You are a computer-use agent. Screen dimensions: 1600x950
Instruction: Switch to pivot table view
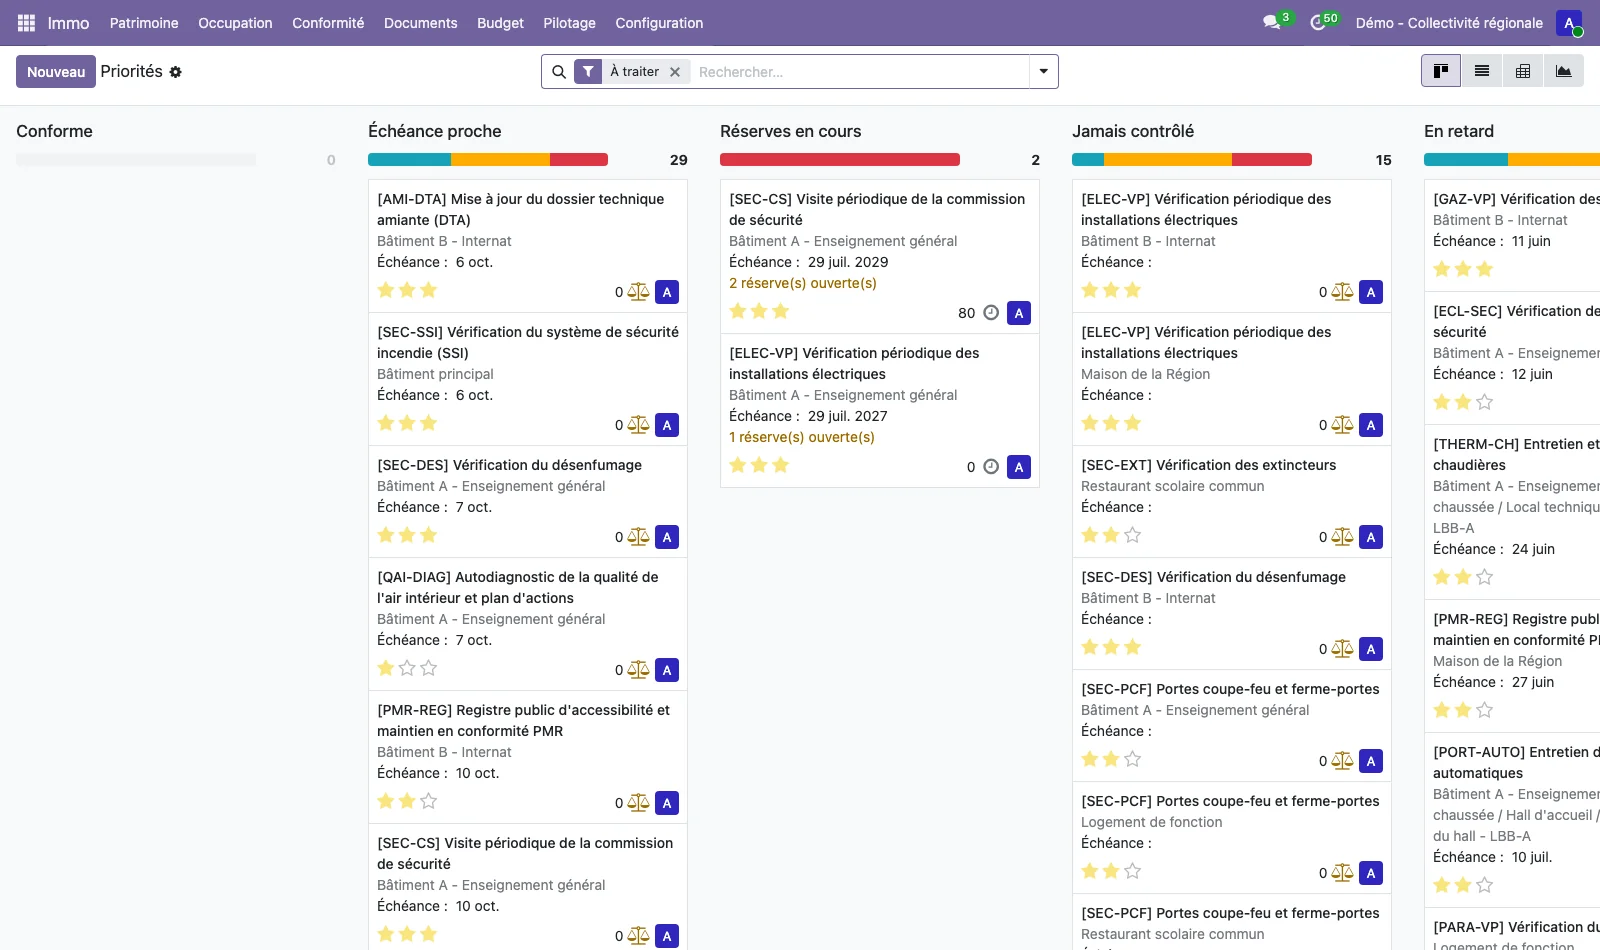coord(1523,71)
